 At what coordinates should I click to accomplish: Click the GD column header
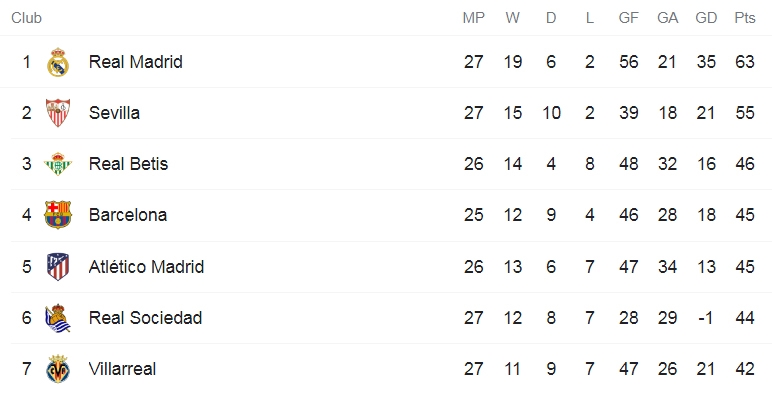706,18
